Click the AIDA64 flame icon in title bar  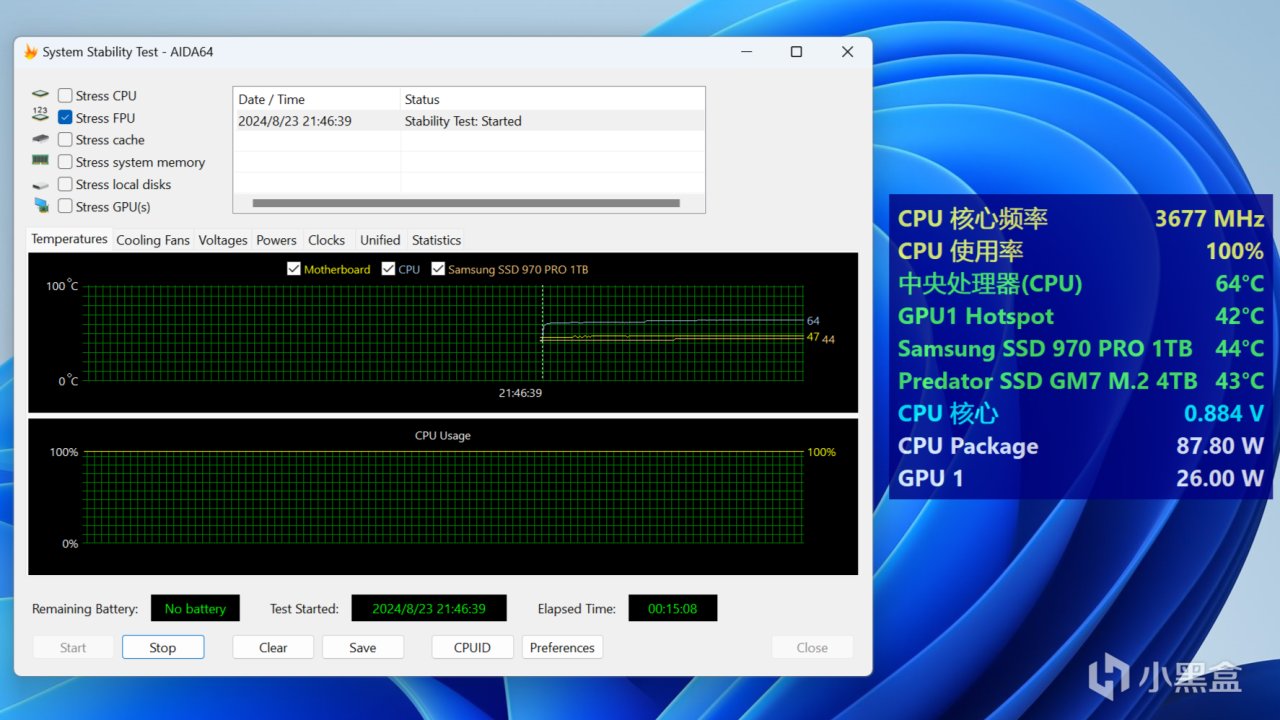pos(31,52)
